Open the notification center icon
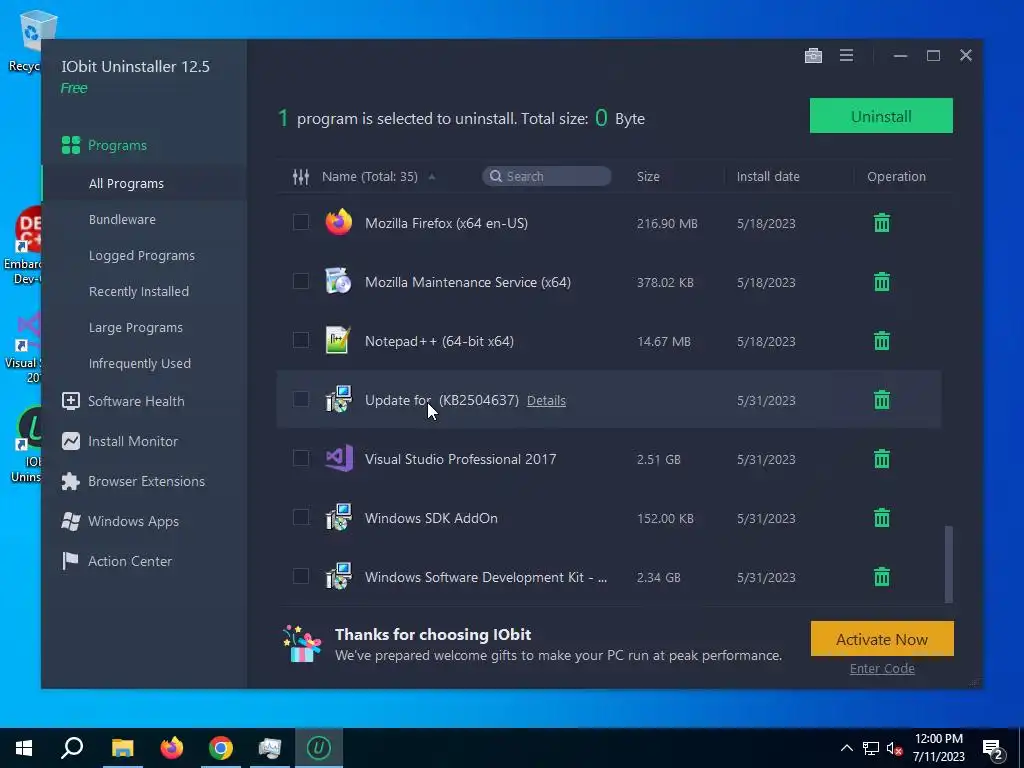This screenshot has height=768, width=1024. 993,749
